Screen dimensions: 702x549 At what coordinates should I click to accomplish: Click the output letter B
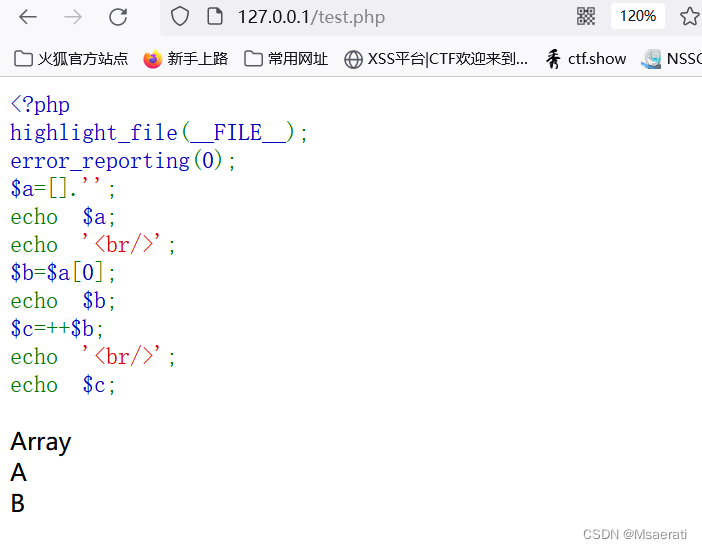[x=17, y=503]
